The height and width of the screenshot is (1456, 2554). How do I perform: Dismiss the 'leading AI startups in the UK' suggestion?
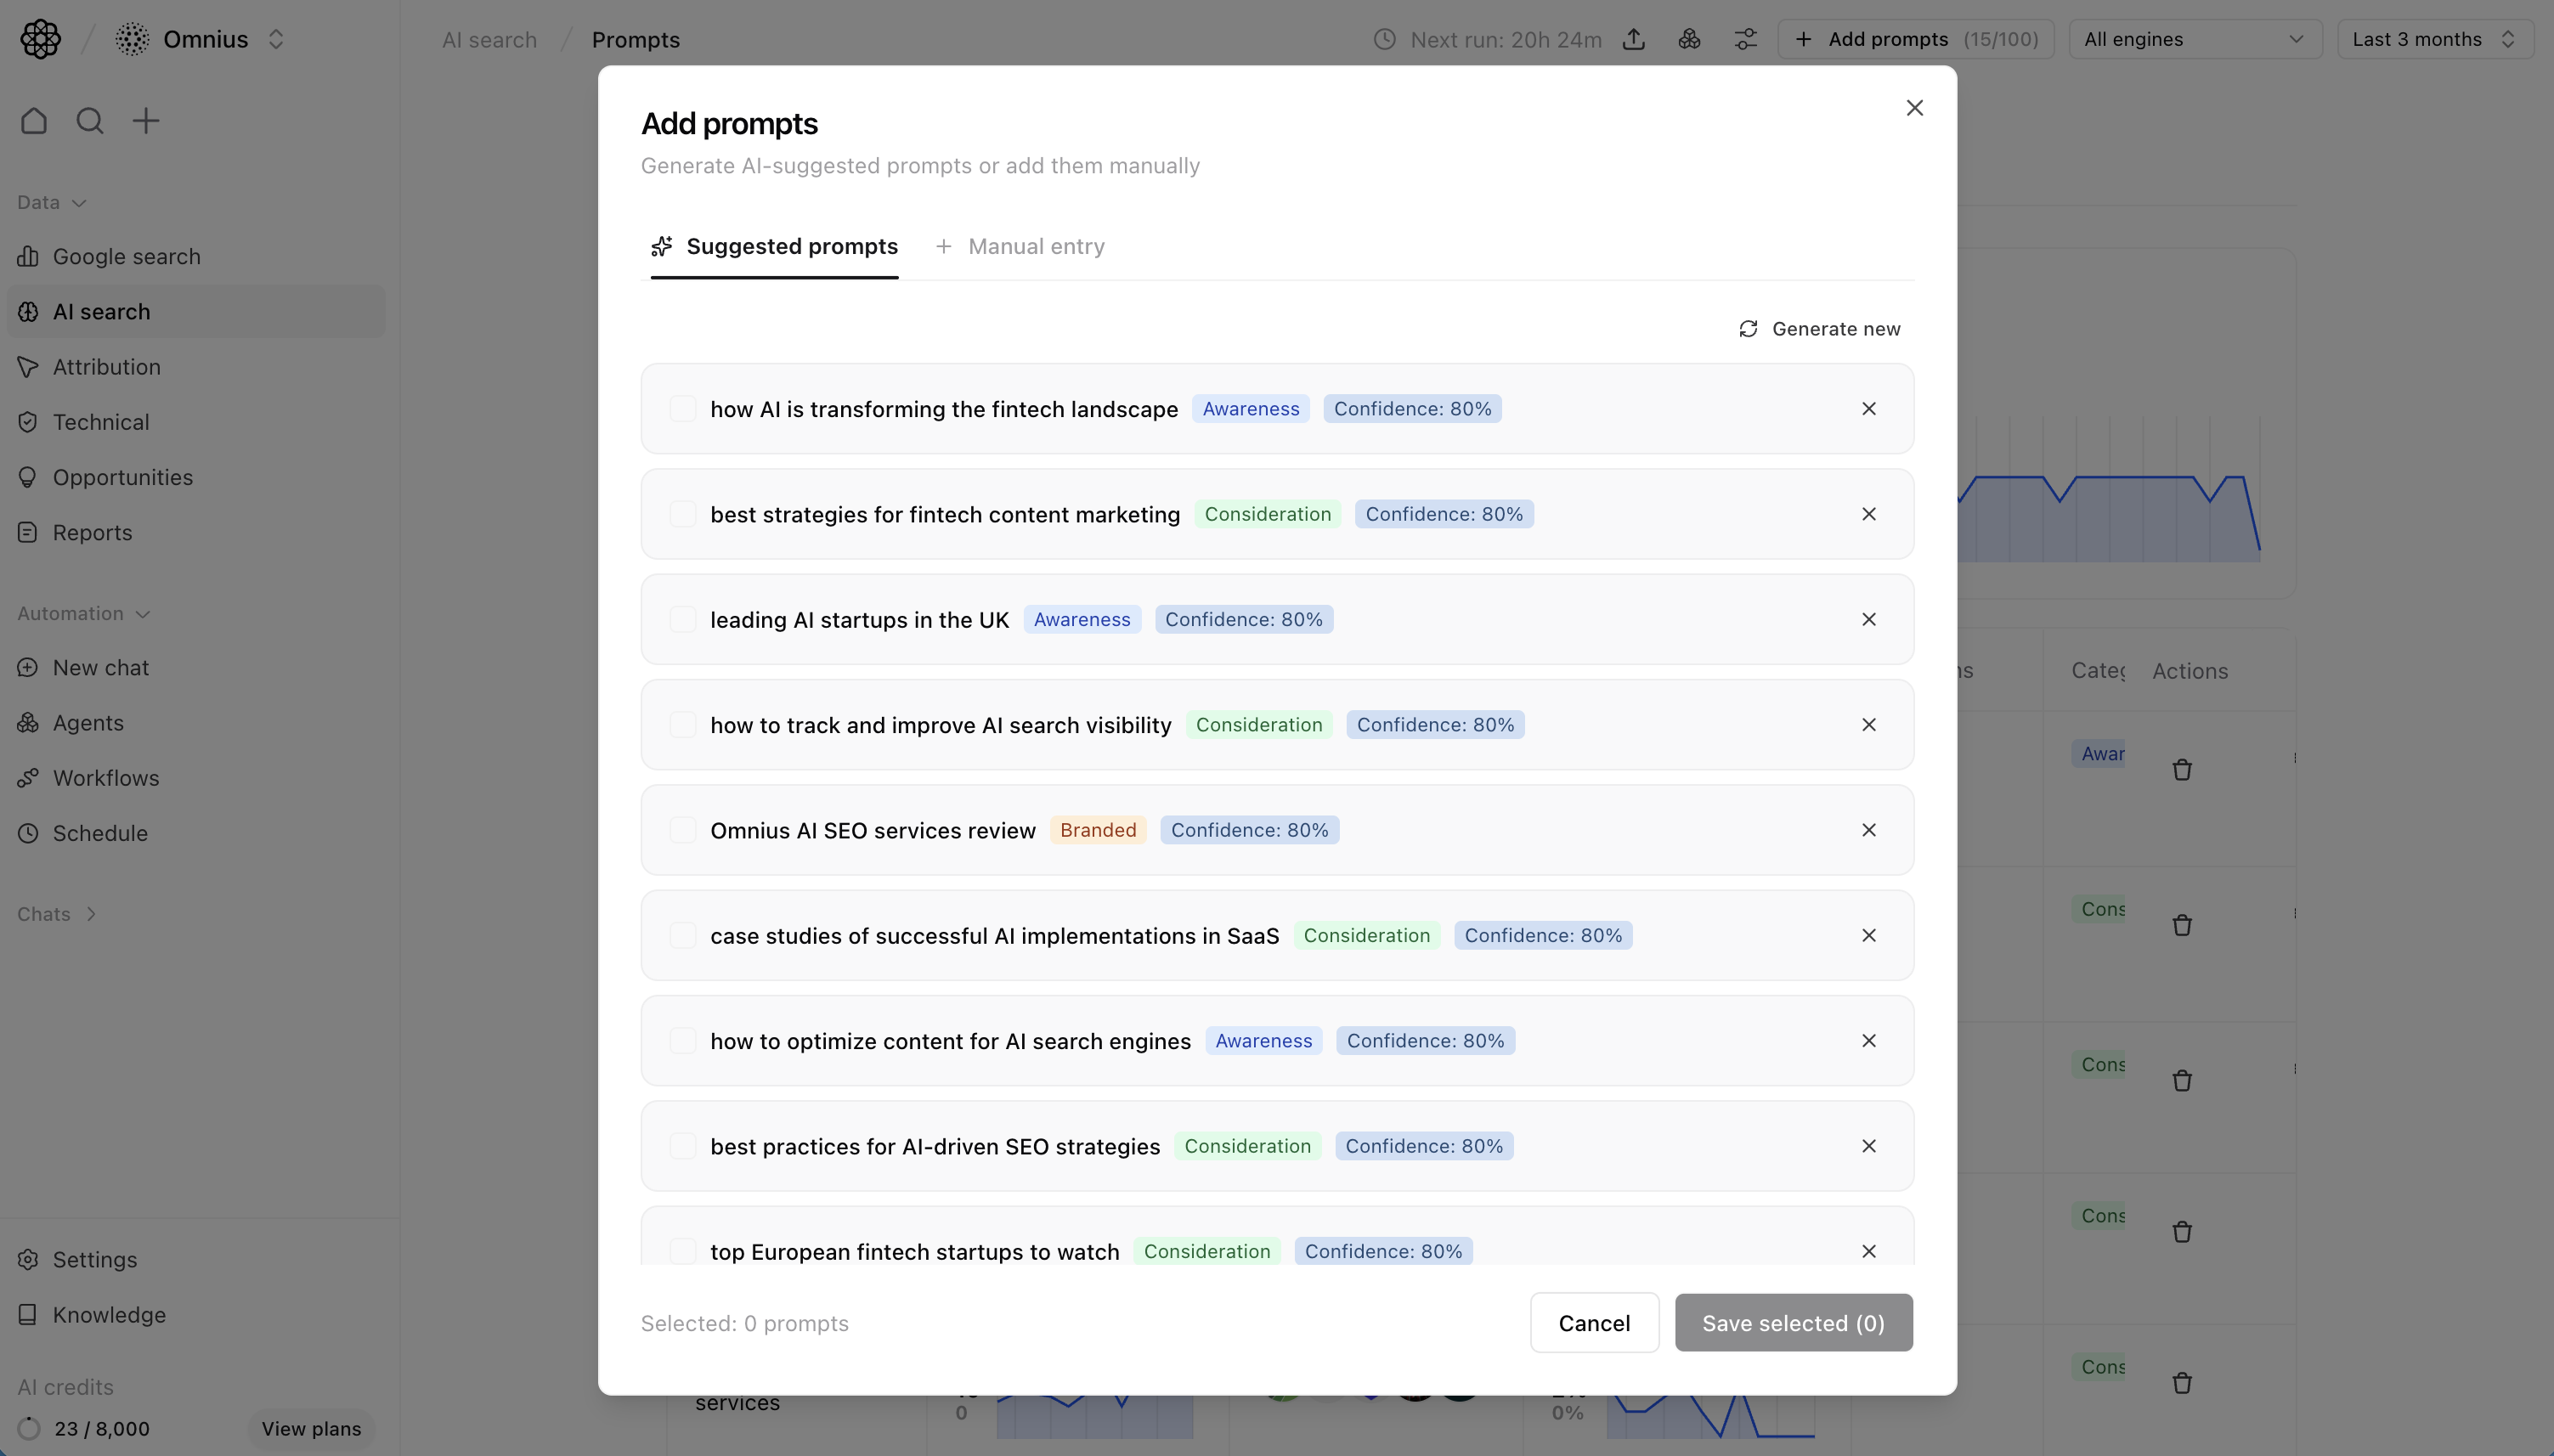point(1868,619)
